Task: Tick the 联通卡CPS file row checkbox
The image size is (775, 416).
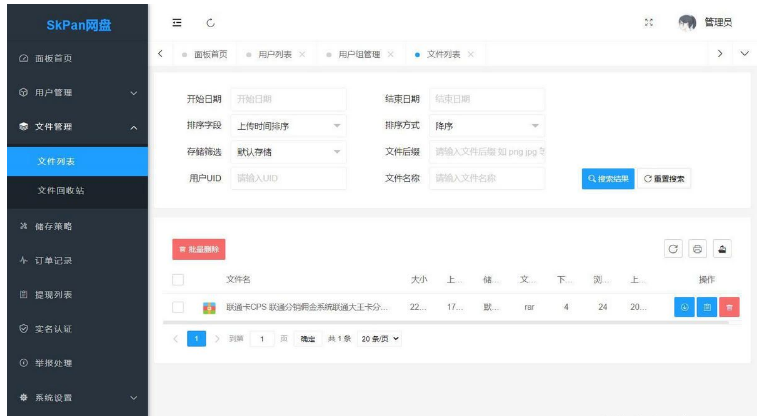Action: (178, 307)
